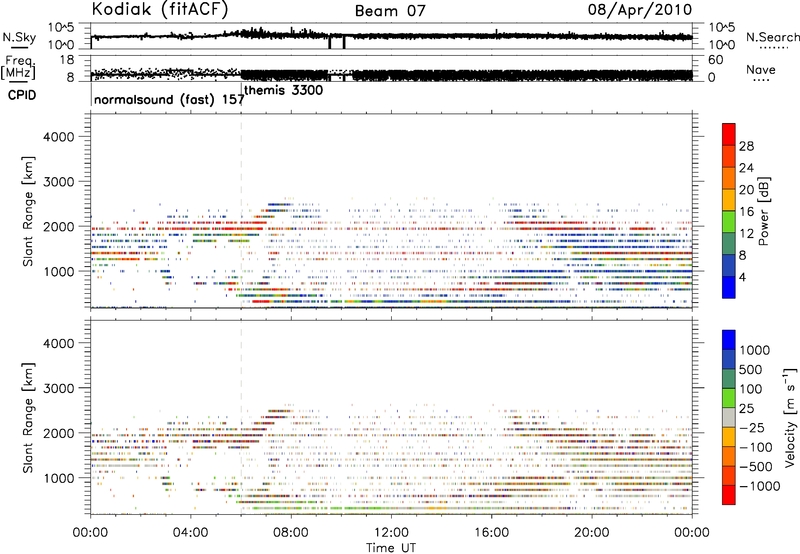Click the "10^5" label beside N.Search
This screenshot has width=800, height=554.
point(722,28)
